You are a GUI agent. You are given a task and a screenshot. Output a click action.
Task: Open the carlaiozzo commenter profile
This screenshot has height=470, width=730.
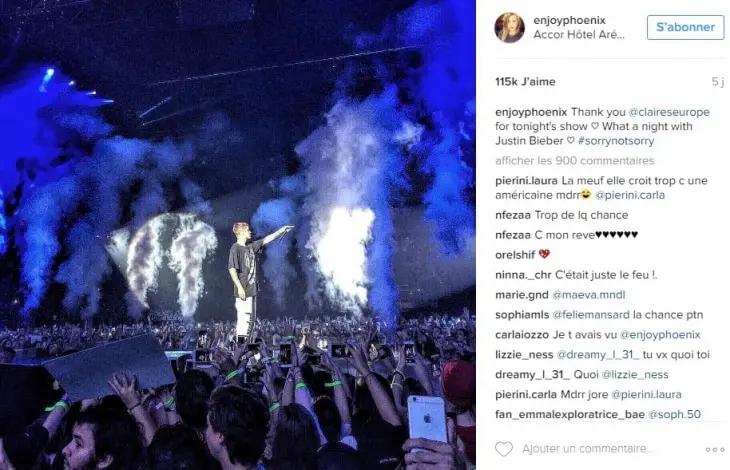pyautogui.click(x=523, y=335)
